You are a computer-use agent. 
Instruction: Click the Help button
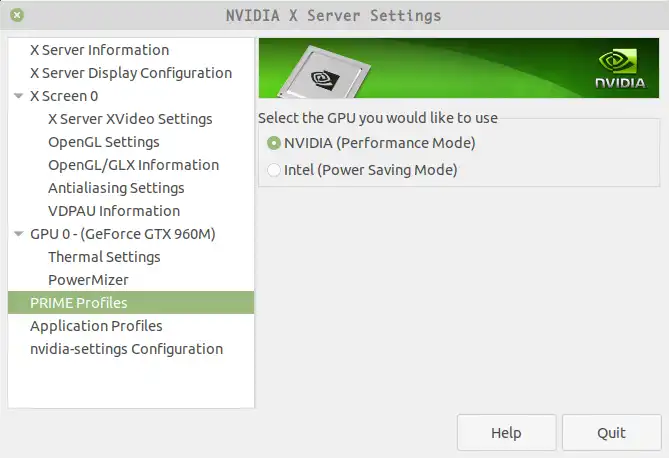tap(506, 433)
